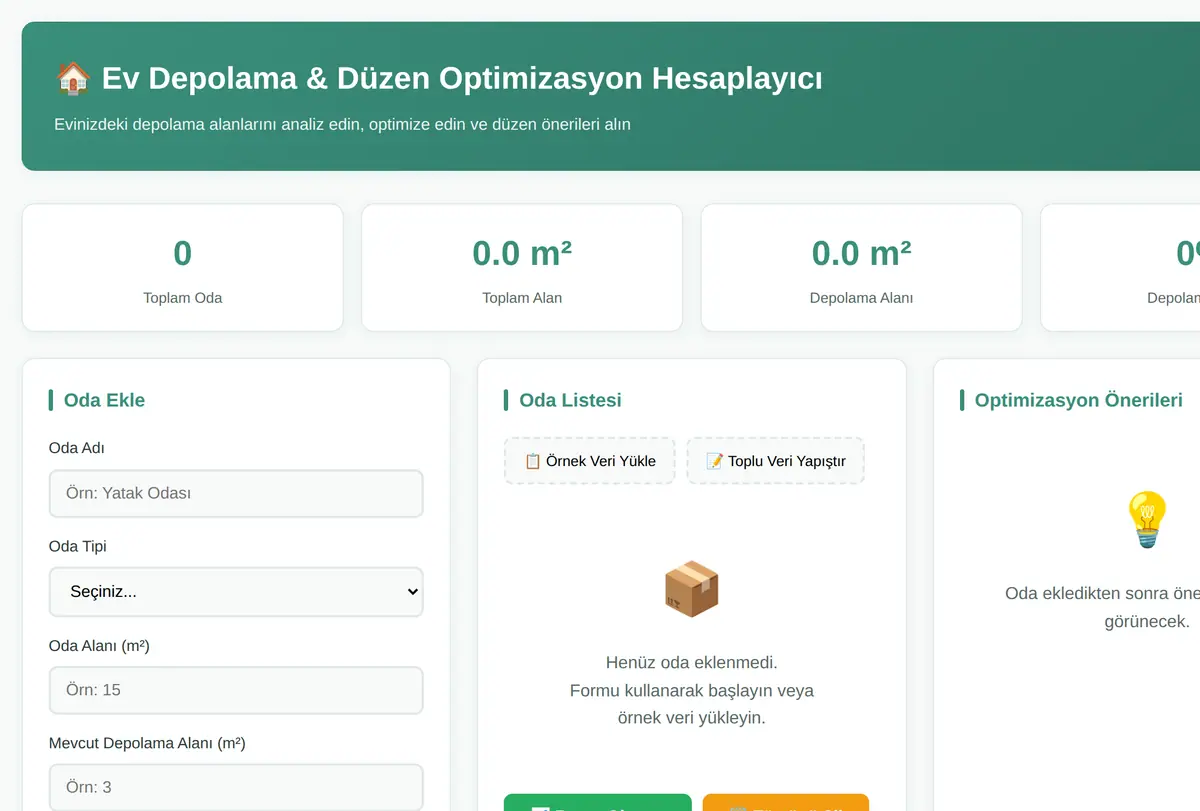Click the light bulb icon under Optimizasyon Önerileri
1200x811 pixels.
pyautogui.click(x=1146, y=519)
